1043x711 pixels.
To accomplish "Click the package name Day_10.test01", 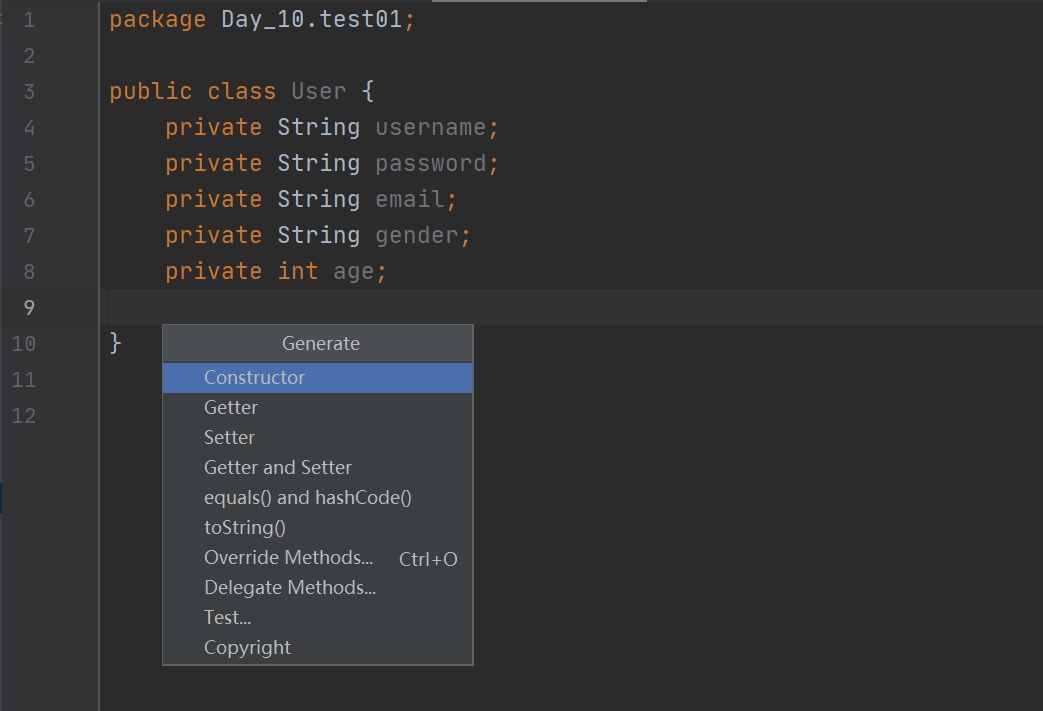I will (312, 20).
